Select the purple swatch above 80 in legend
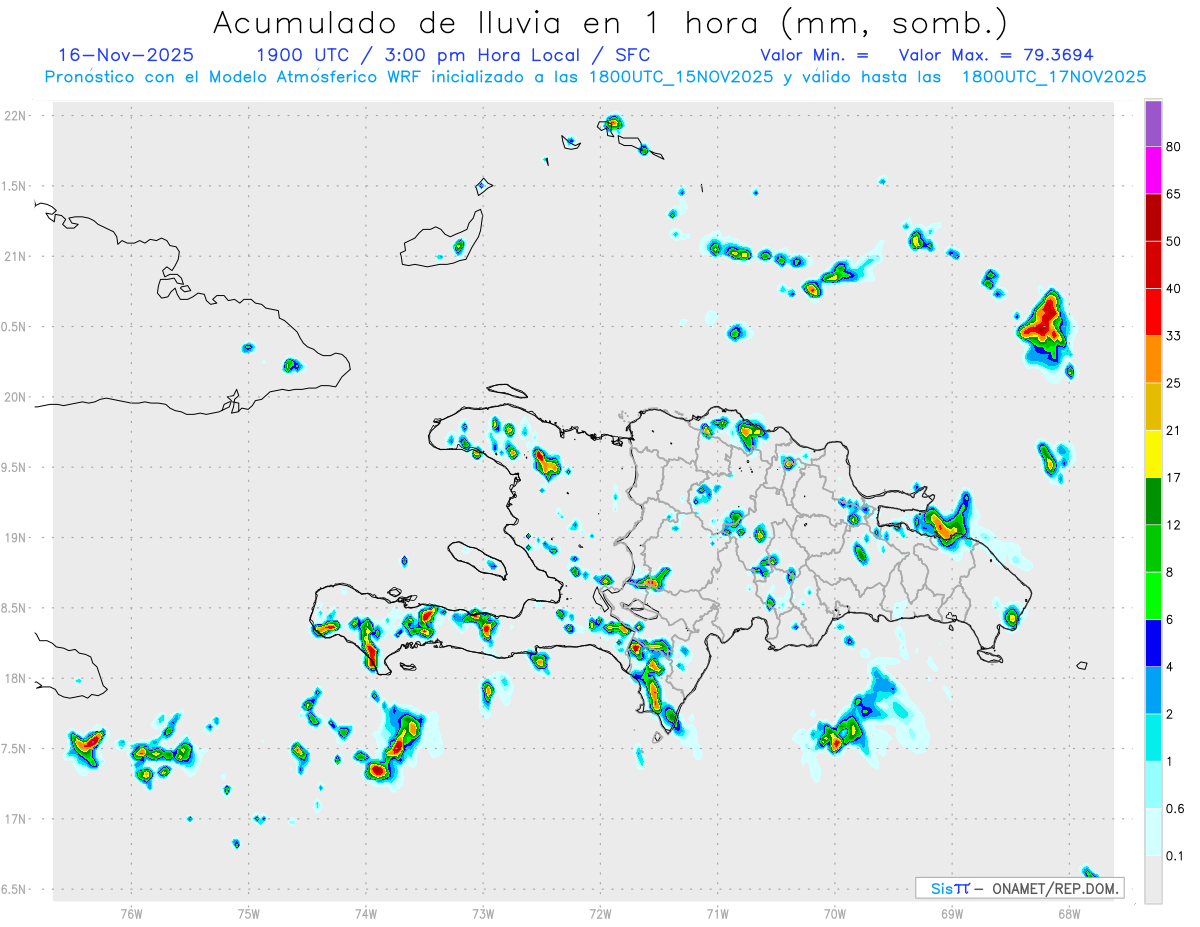This screenshot has height=927, width=1200. [1153, 123]
